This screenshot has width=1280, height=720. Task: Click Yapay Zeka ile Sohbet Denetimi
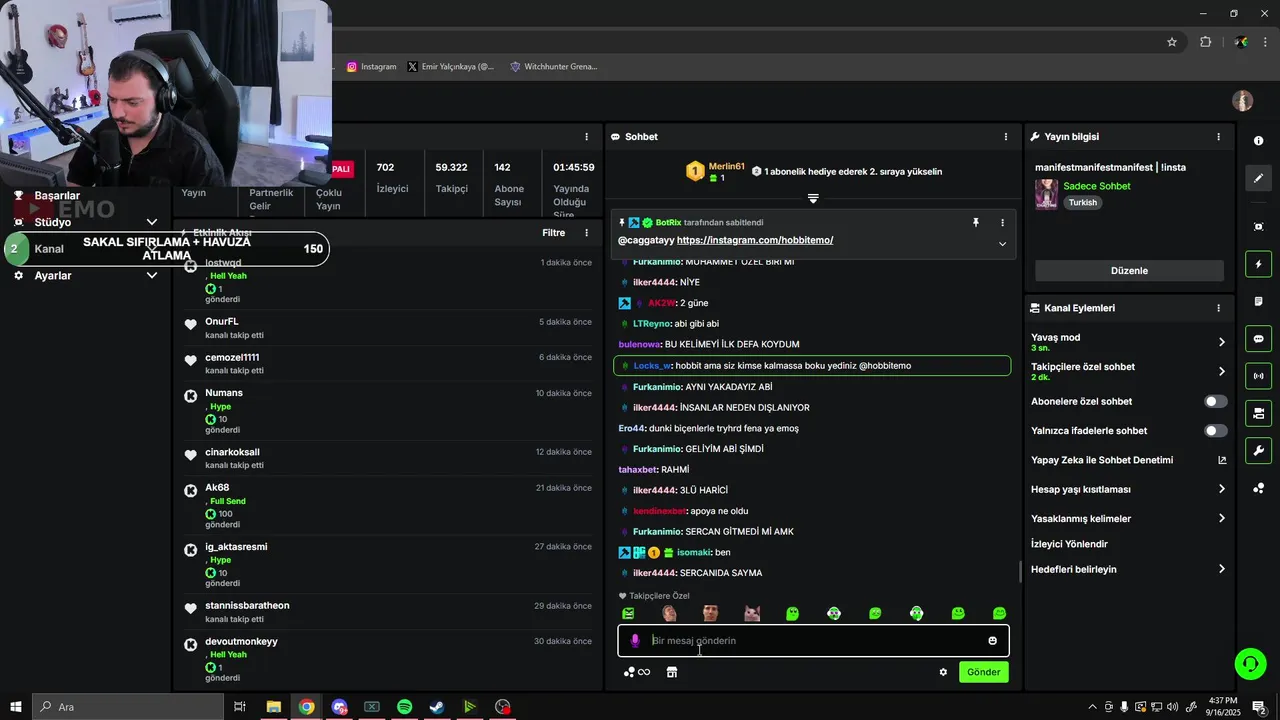1102,460
